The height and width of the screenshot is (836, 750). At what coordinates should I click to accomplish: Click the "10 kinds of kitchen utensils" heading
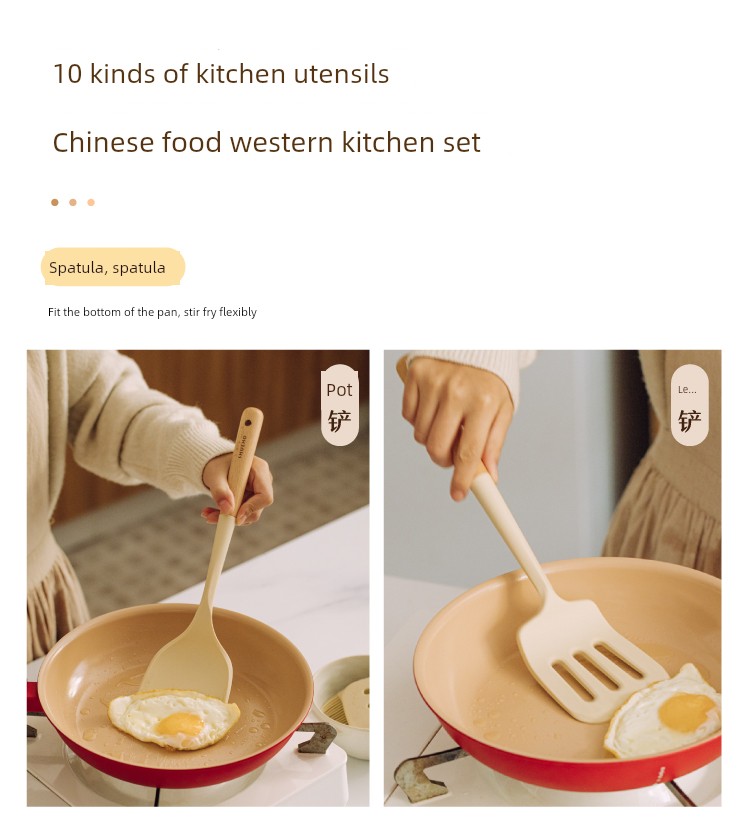[221, 74]
